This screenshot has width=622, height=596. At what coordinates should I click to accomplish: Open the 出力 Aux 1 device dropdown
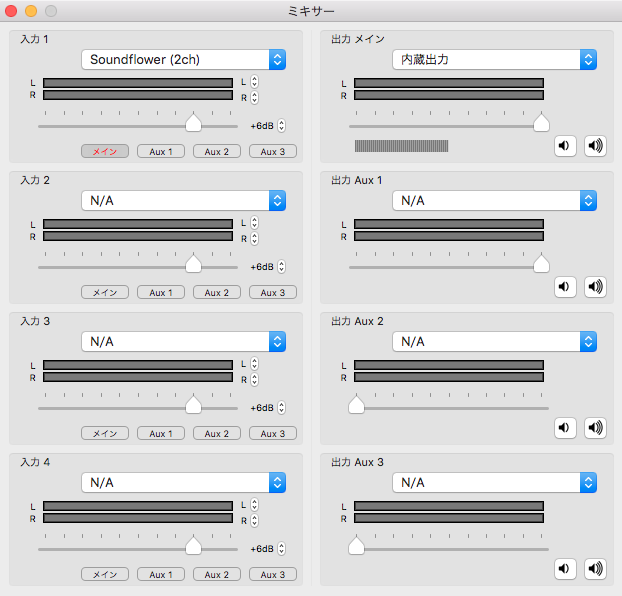coord(494,200)
